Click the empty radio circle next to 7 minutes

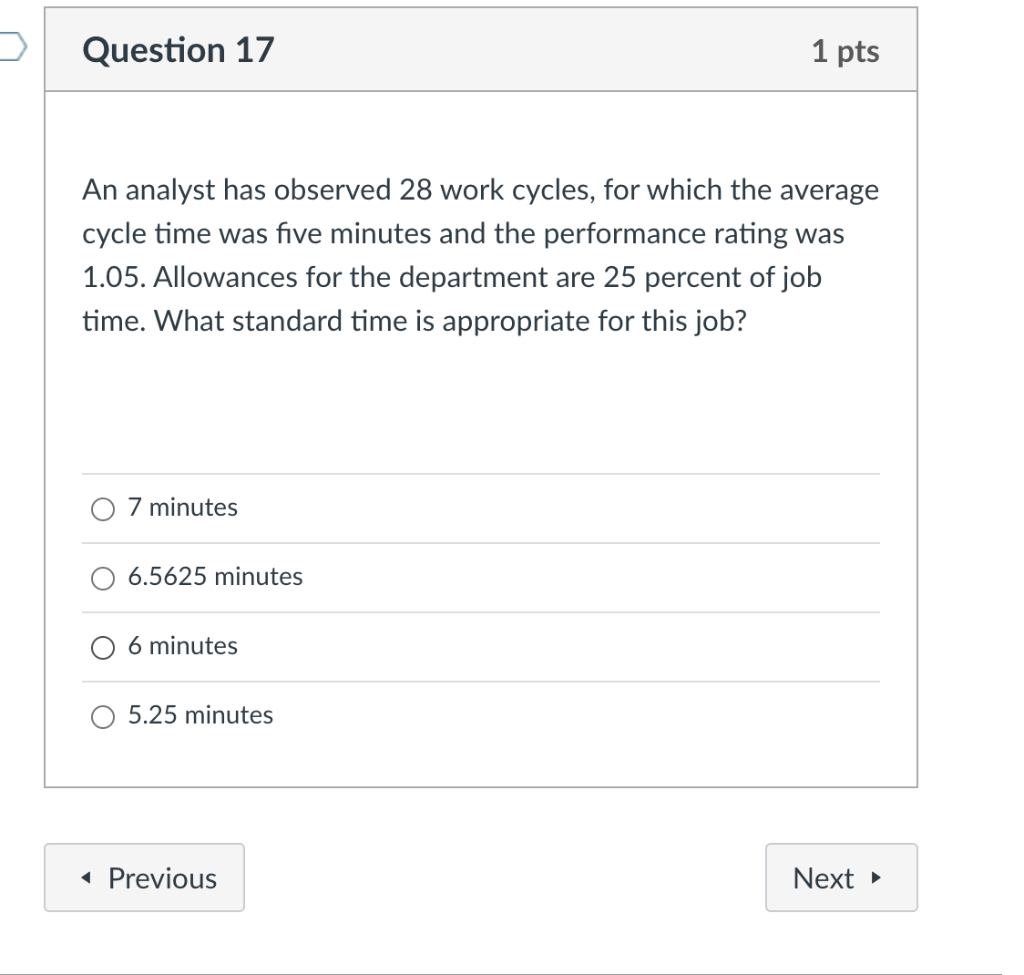(103, 509)
